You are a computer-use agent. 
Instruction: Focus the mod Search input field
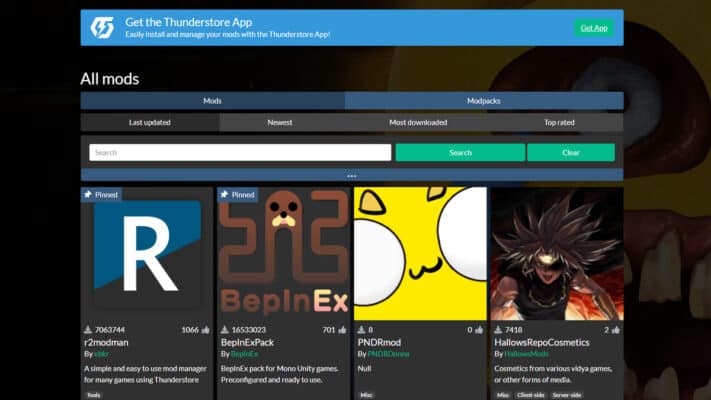coord(240,153)
